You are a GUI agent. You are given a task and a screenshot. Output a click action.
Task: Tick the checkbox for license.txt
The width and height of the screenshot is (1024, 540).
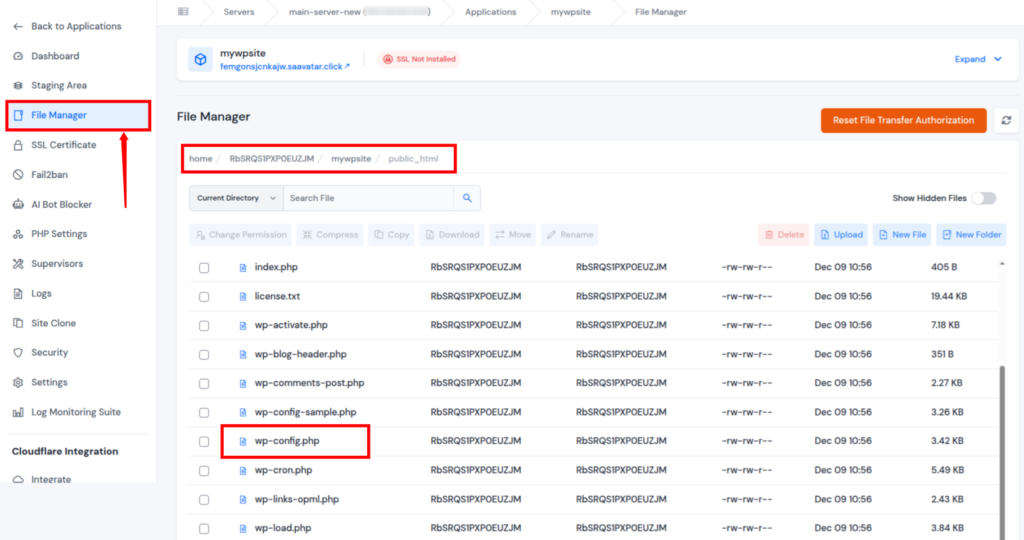coord(204,296)
